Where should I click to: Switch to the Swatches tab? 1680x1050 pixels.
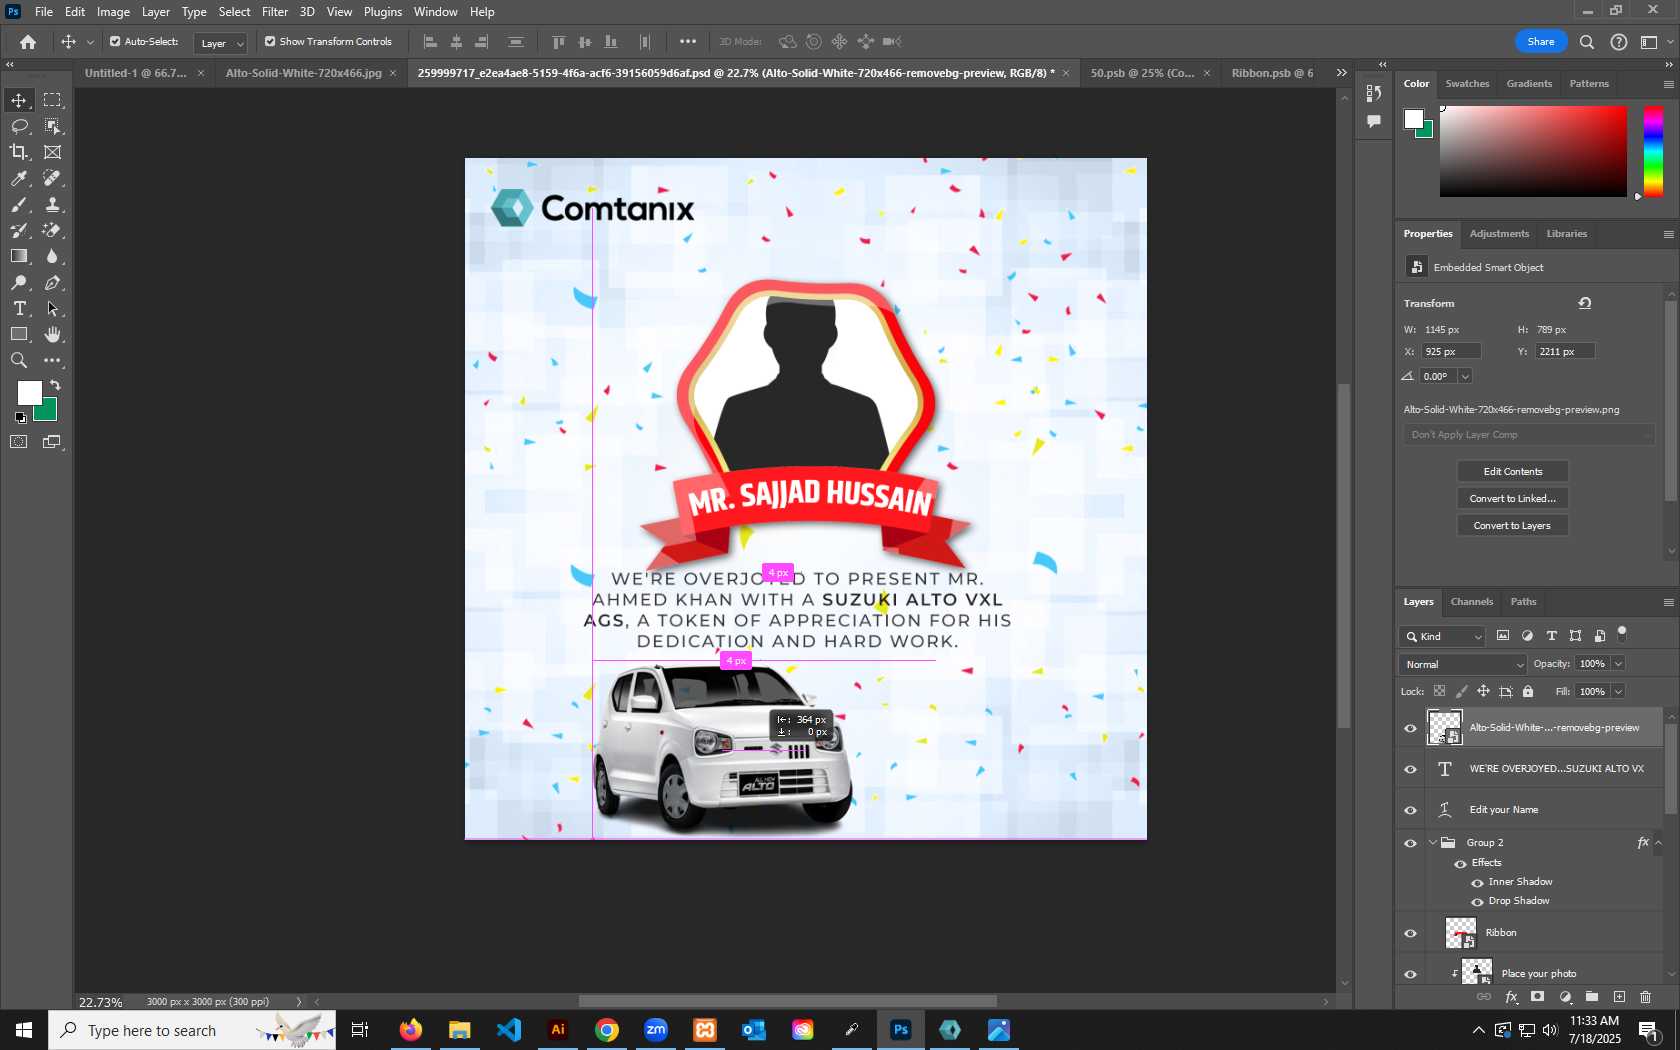coord(1467,84)
